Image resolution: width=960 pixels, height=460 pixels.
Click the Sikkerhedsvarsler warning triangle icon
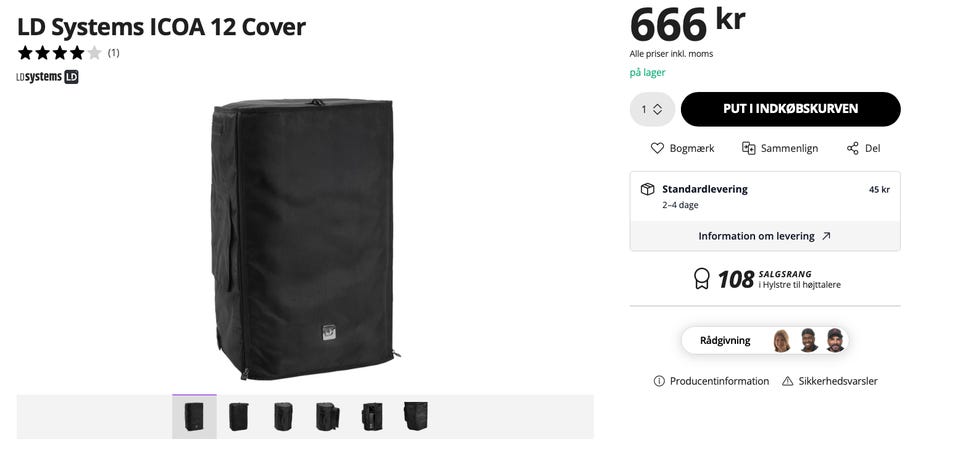pyautogui.click(x=787, y=381)
